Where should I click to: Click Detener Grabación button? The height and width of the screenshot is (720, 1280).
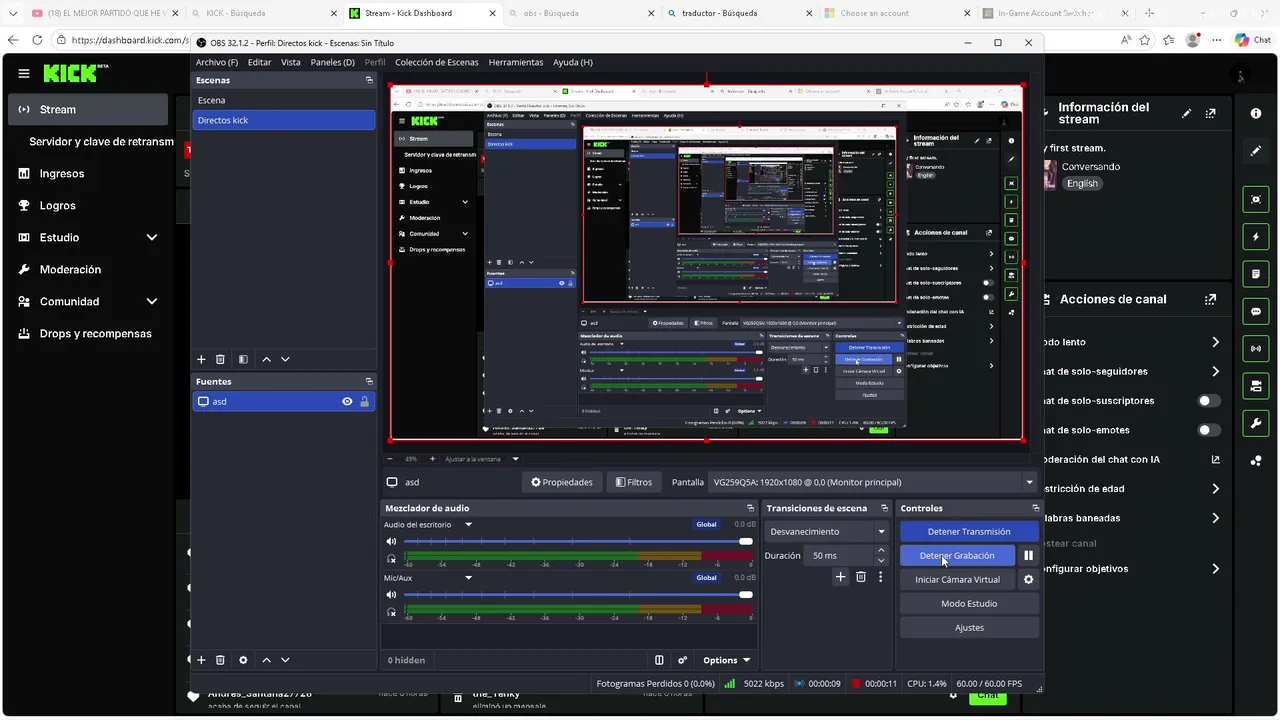click(957, 555)
